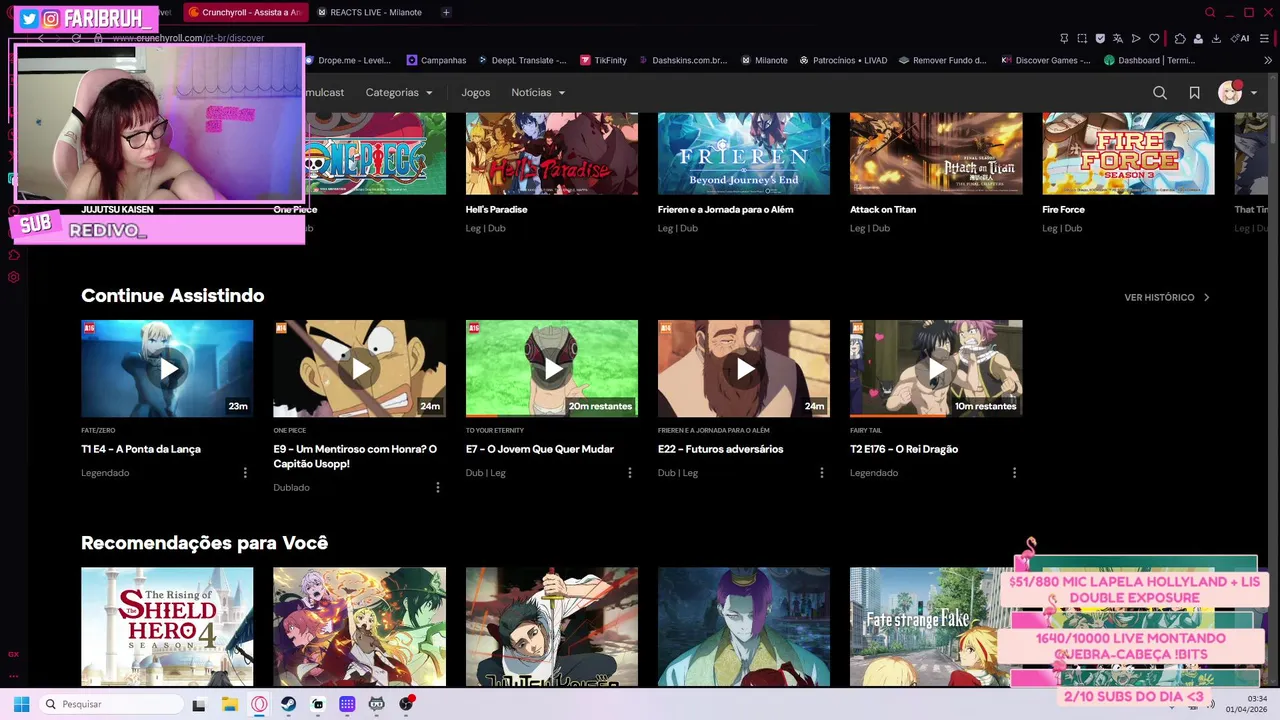Open Rising of the Shield Hero recommendation
Image resolution: width=1280 pixels, height=720 pixels.
click(167, 626)
